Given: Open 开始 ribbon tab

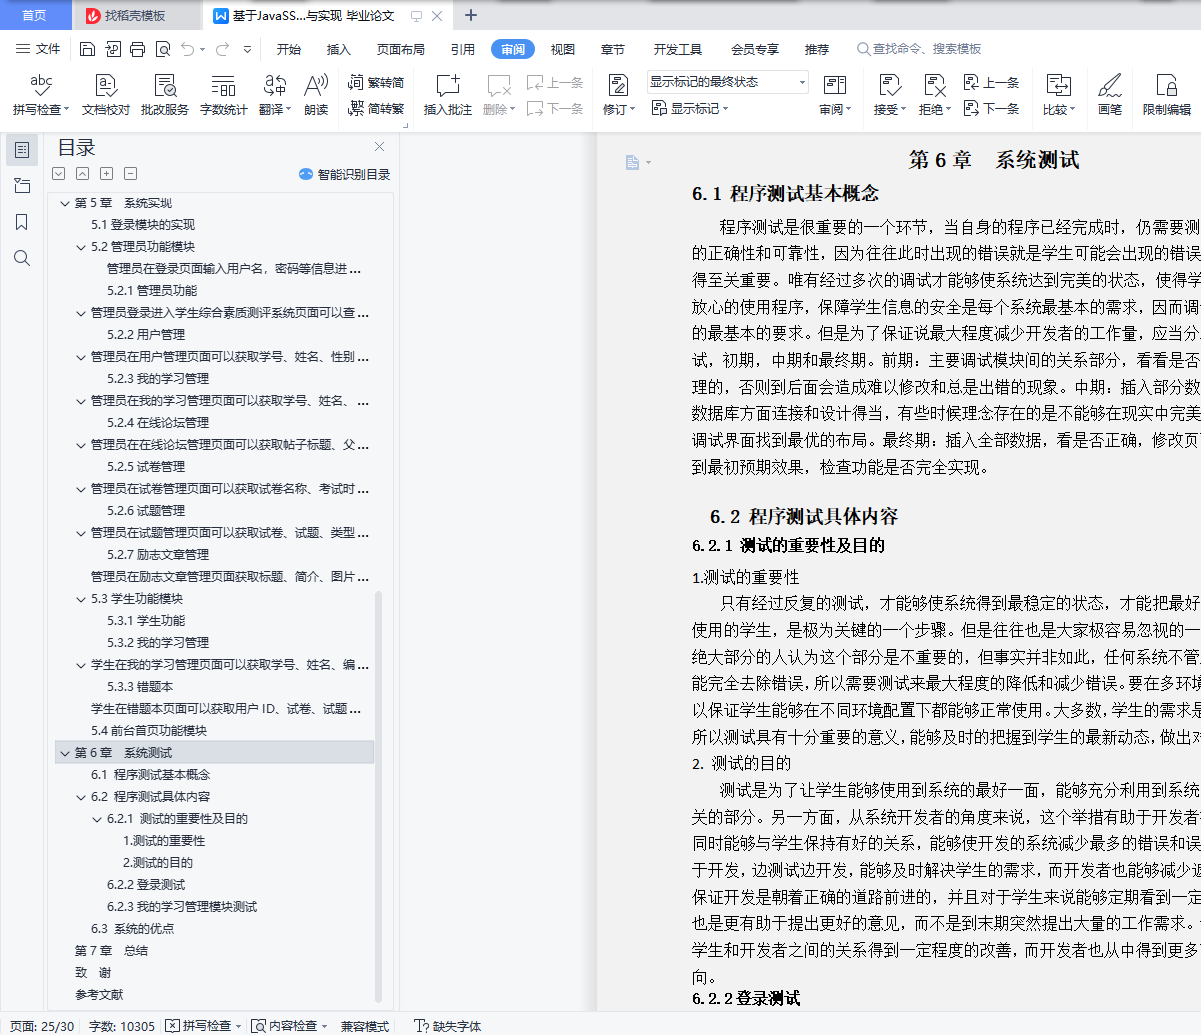Looking at the screenshot, I should pos(289,49).
